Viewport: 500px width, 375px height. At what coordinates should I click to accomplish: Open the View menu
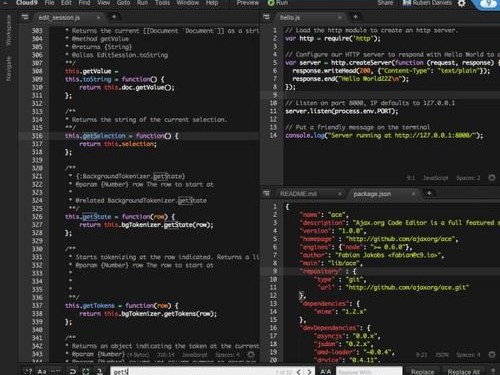click(x=103, y=3)
